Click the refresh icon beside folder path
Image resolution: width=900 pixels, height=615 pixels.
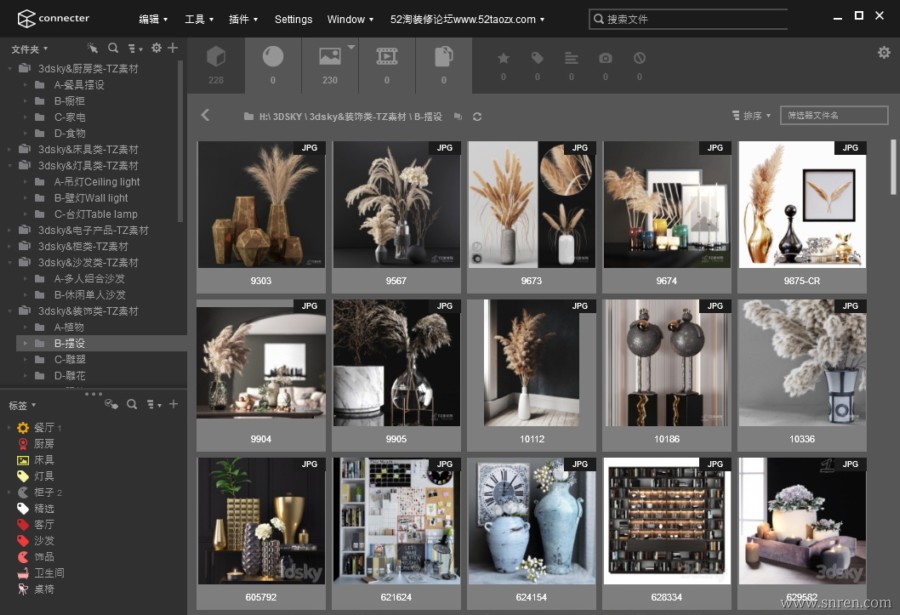477,117
